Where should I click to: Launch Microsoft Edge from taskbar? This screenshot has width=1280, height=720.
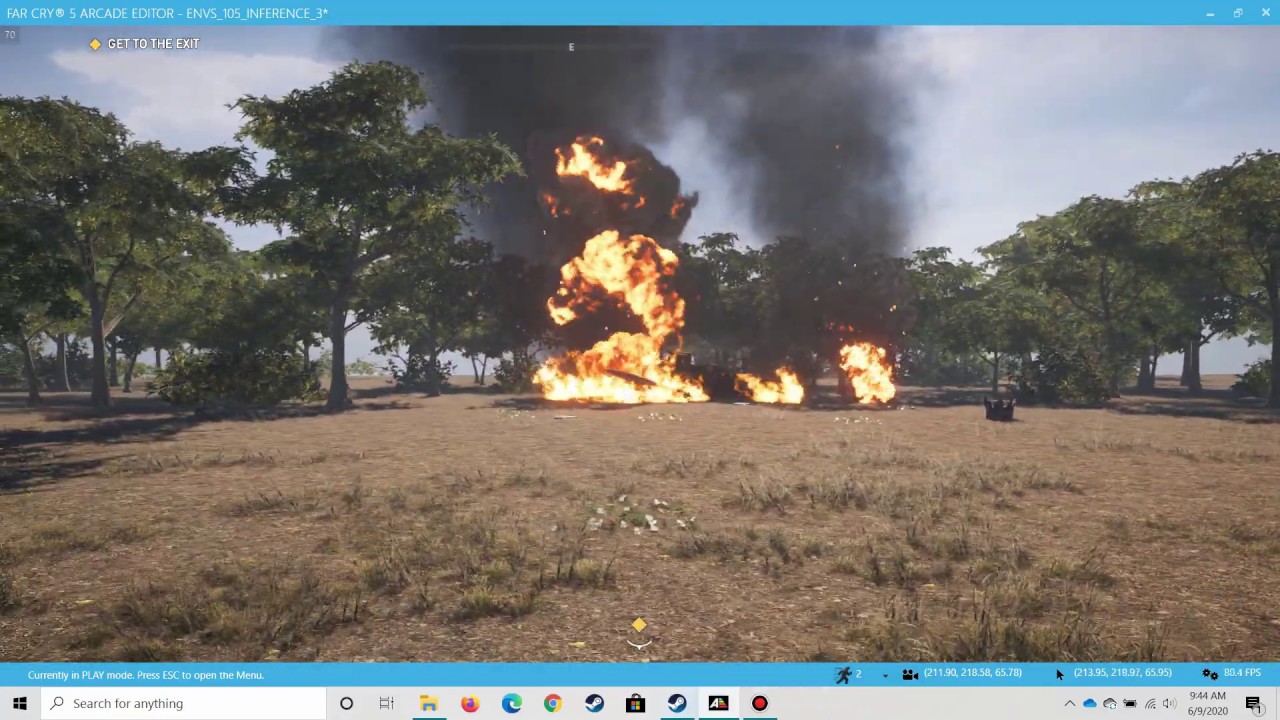tap(511, 703)
